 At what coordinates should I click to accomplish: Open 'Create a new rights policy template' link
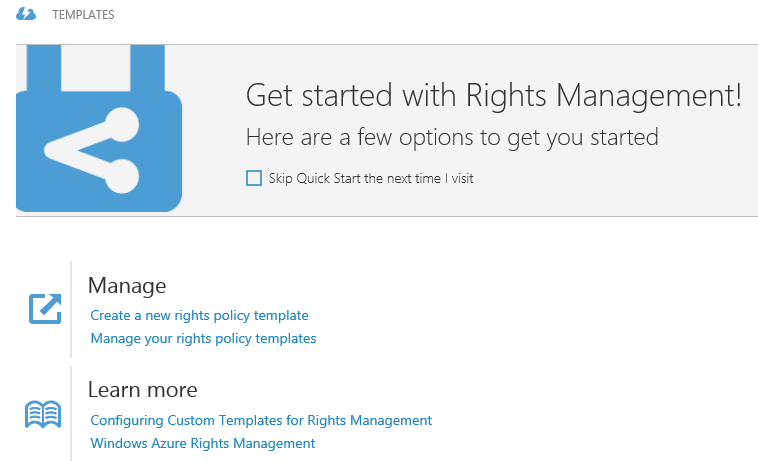pyautogui.click(x=199, y=315)
